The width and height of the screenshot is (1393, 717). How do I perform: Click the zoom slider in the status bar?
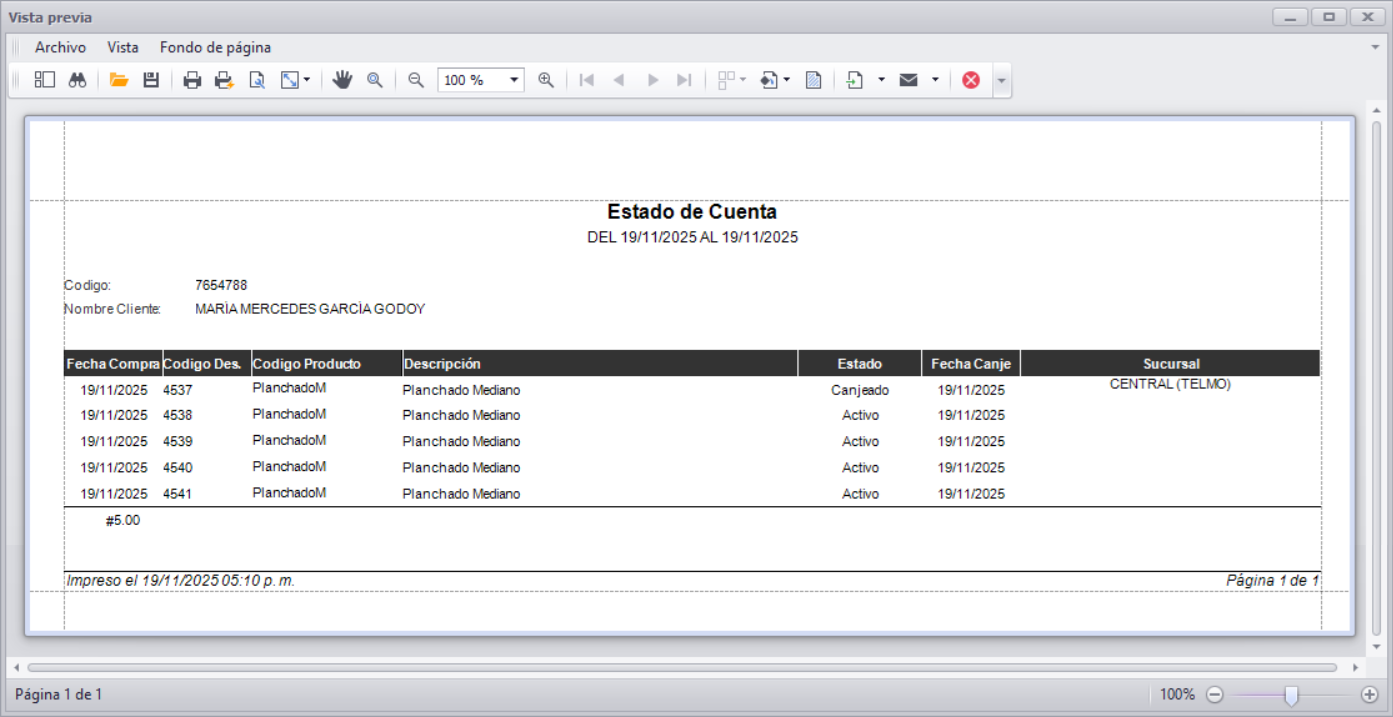click(1291, 694)
